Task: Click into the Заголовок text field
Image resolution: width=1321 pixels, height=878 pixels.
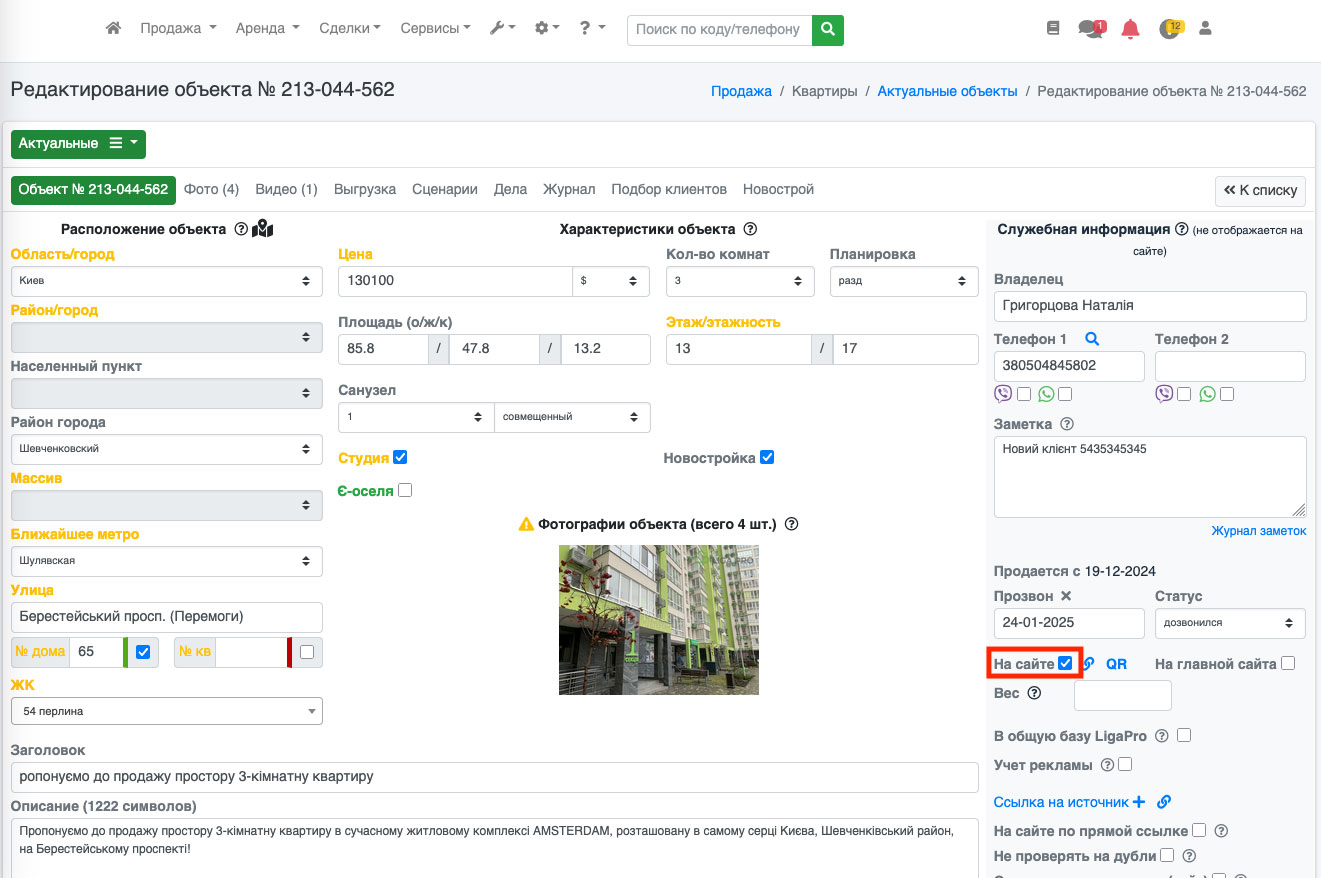Action: (494, 777)
